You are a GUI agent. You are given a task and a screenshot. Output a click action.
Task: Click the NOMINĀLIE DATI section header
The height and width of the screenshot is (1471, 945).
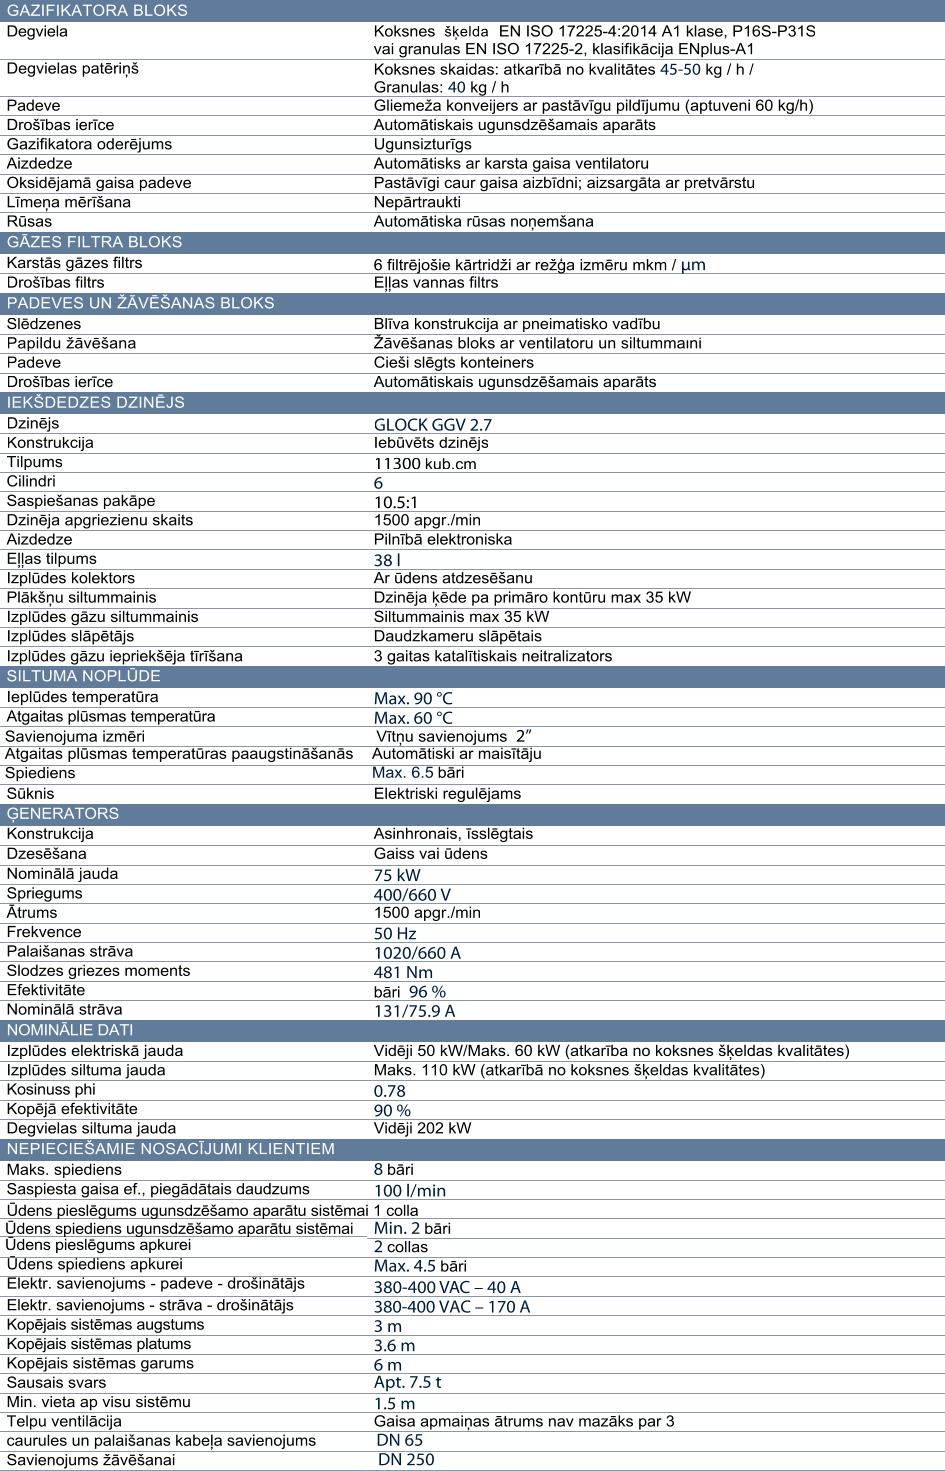tap(472, 1030)
